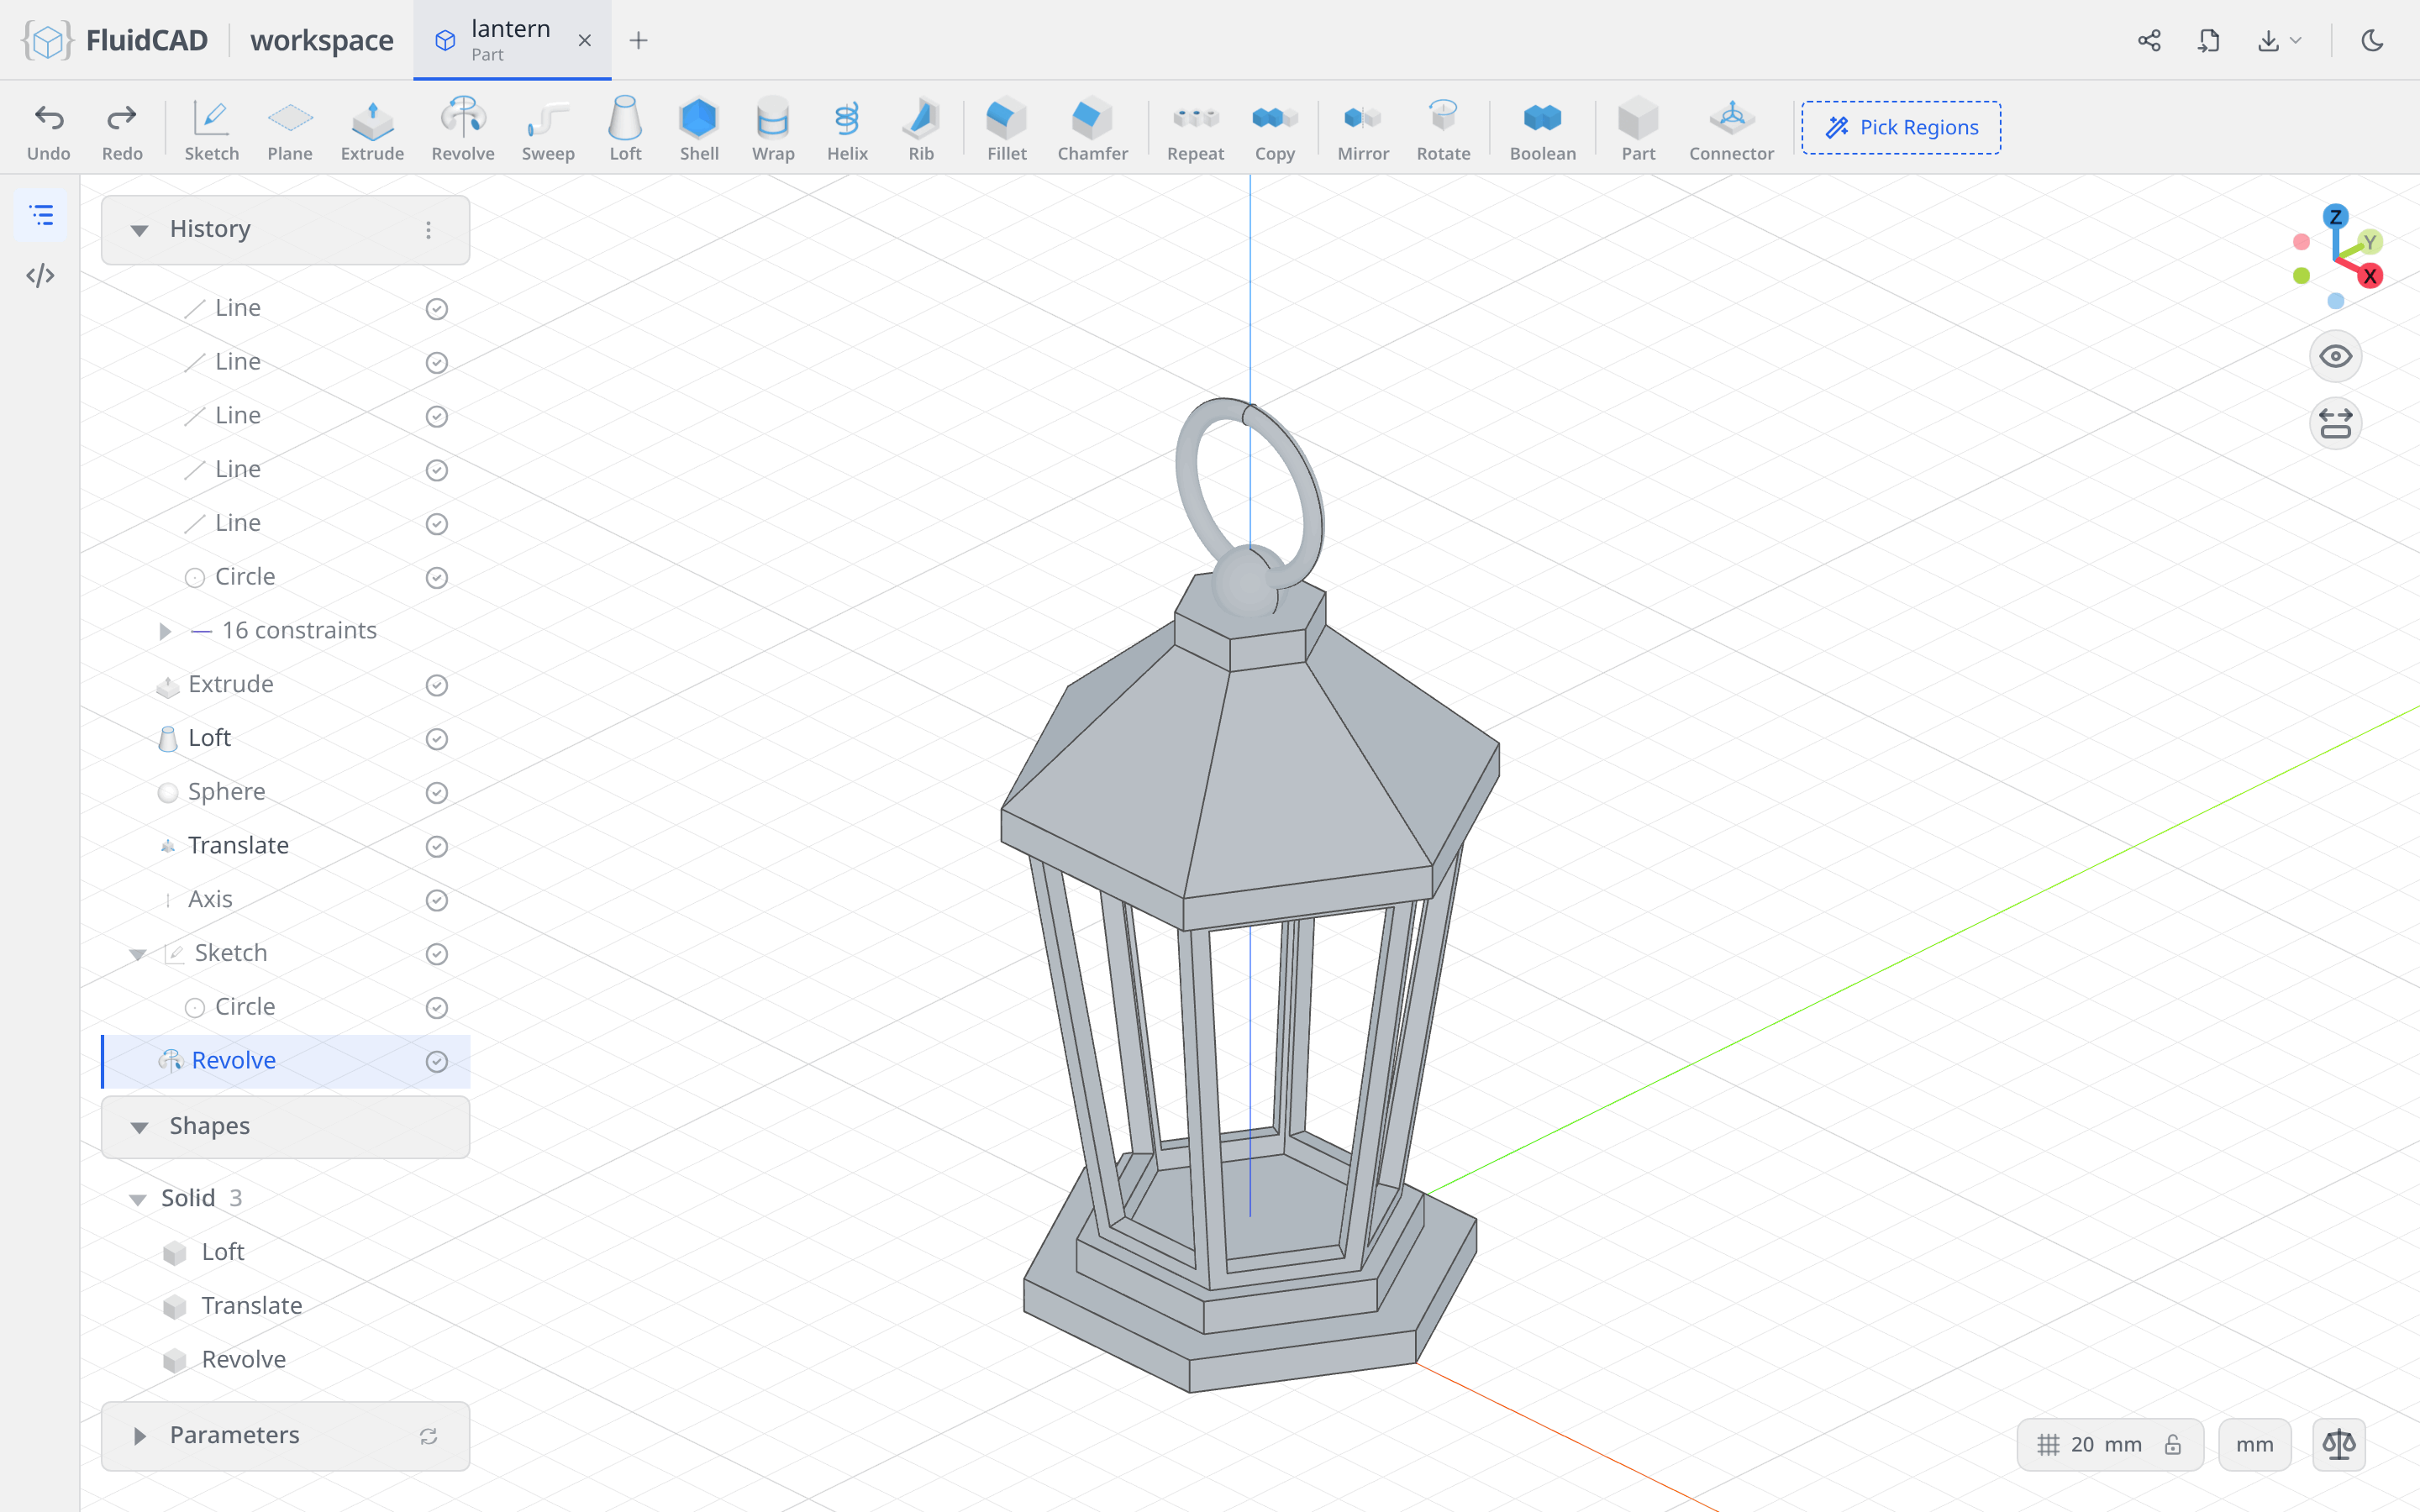Apply the Fillet tool
The height and width of the screenshot is (1512, 2420).
tap(1007, 129)
